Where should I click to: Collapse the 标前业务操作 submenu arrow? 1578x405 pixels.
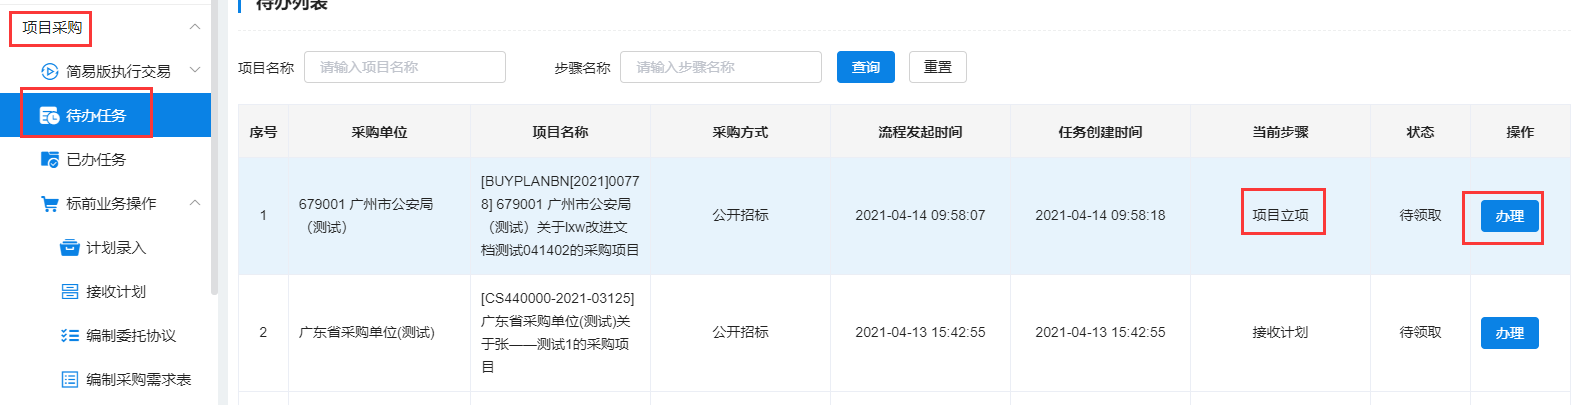(x=195, y=203)
